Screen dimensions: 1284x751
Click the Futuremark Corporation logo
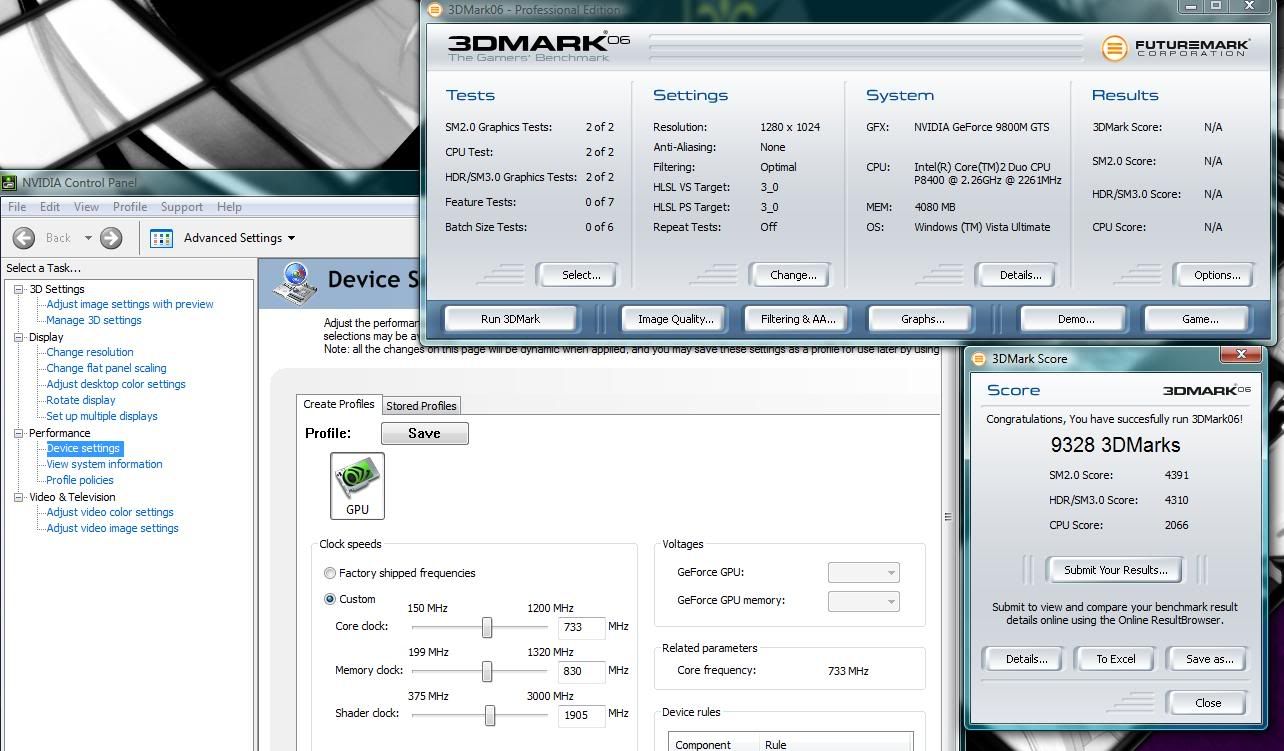point(1175,48)
